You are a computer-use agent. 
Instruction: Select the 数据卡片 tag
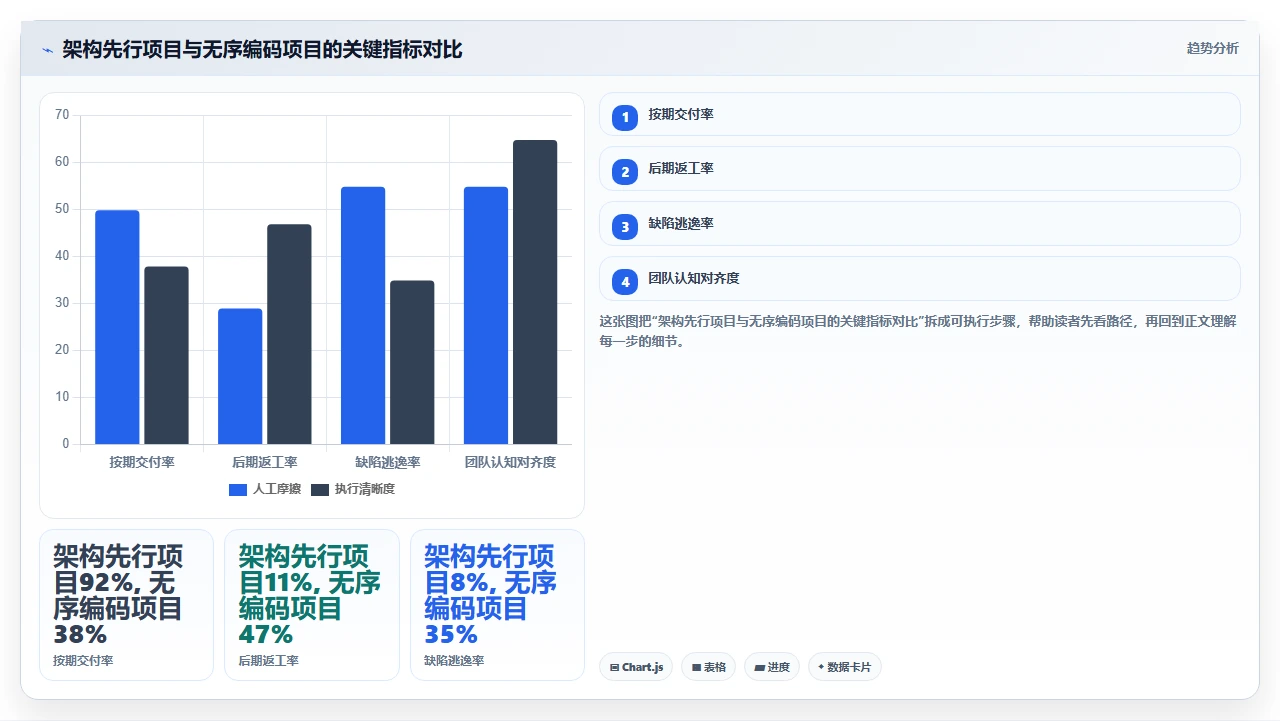(x=845, y=667)
